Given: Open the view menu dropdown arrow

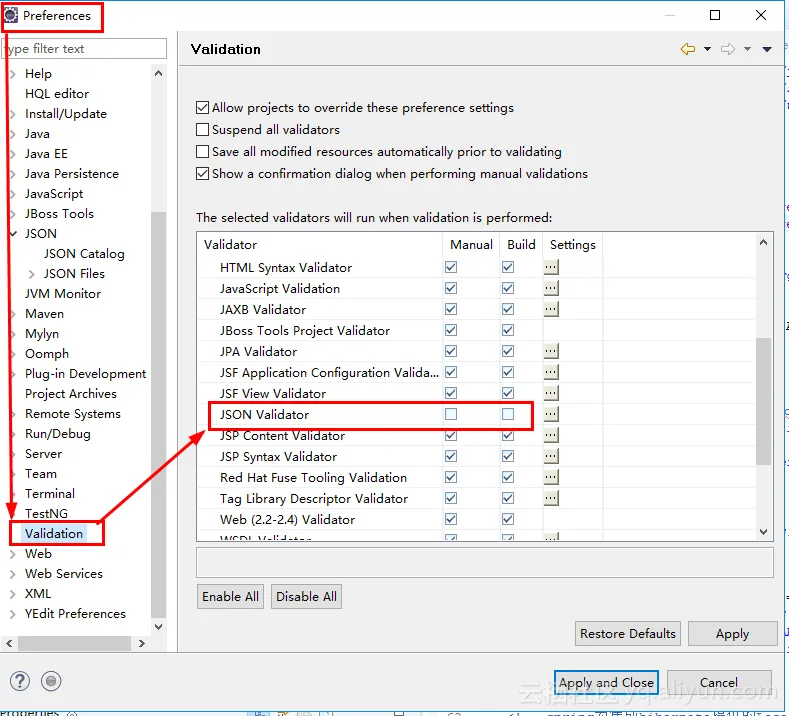Looking at the screenshot, I should click(767, 49).
